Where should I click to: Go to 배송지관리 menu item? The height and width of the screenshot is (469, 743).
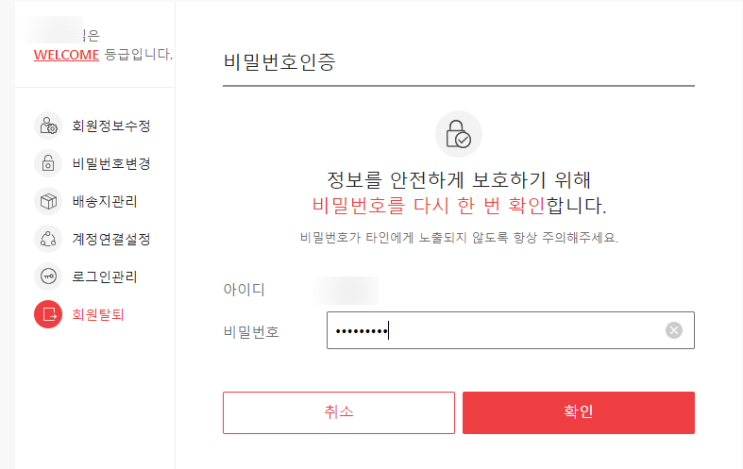pos(105,202)
